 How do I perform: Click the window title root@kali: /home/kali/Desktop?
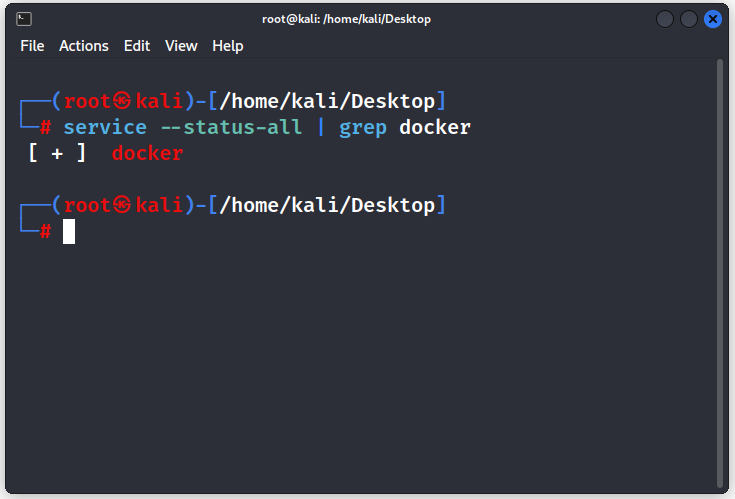click(346, 19)
